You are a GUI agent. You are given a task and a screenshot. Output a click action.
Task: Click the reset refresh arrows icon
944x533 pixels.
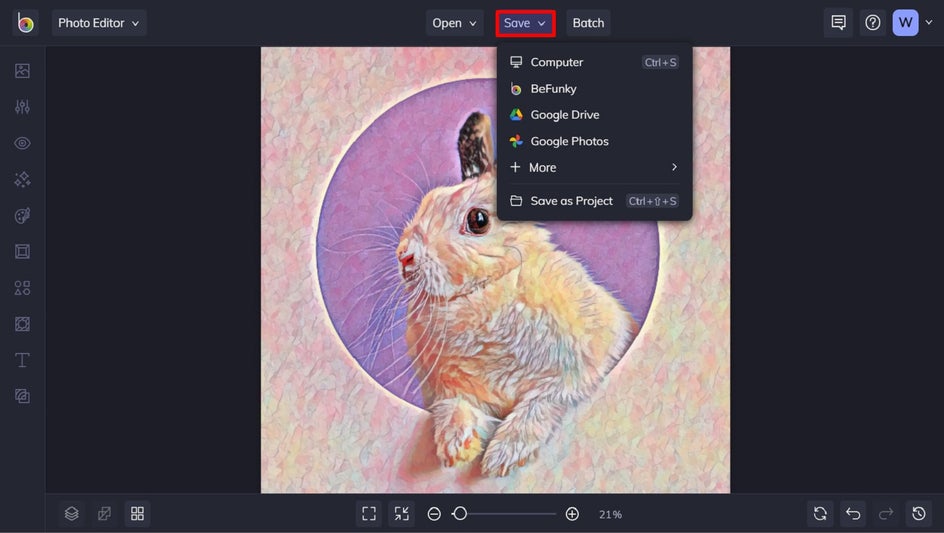pos(820,514)
